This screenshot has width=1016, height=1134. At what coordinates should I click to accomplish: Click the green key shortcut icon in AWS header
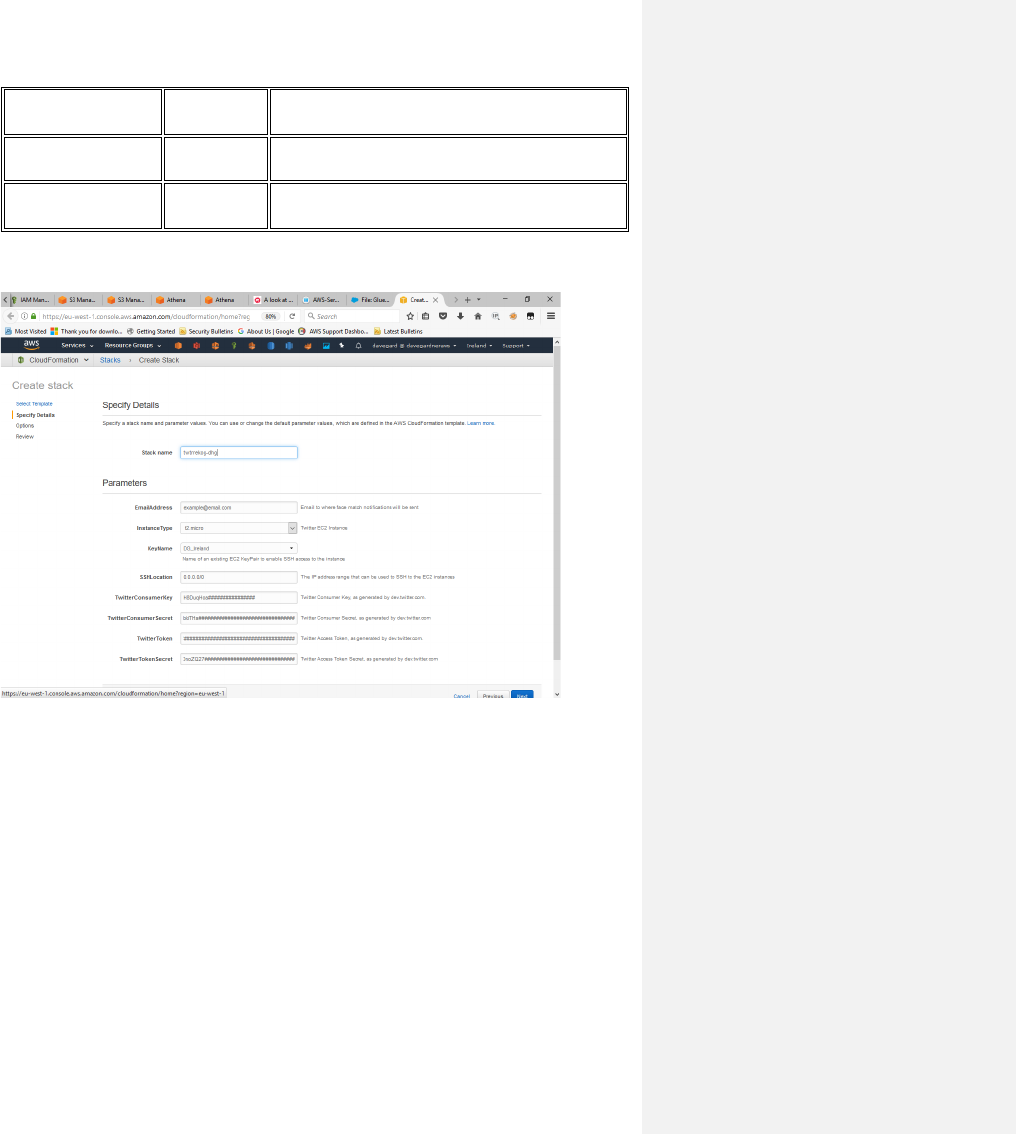[x=234, y=346]
